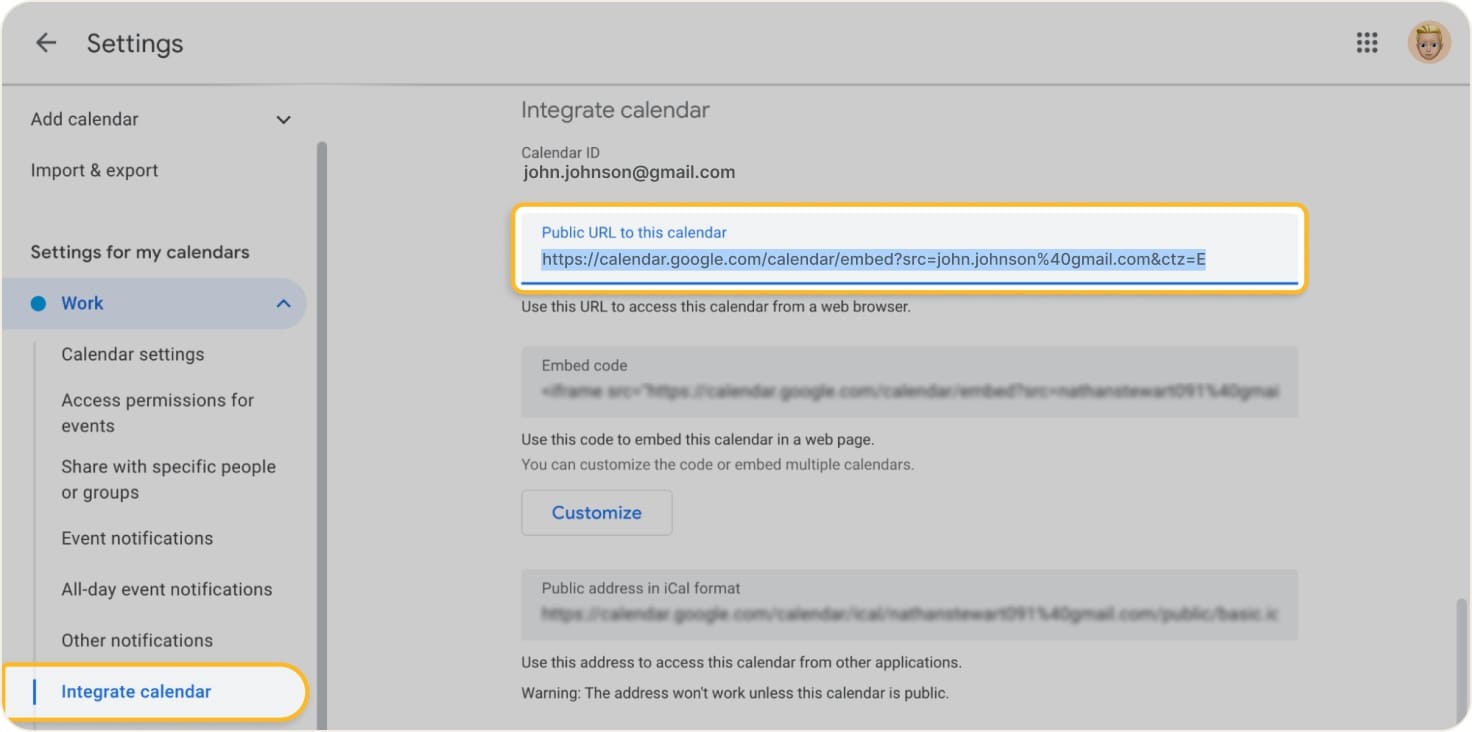Screen dimensions: 1472x732
Task: Open the account profile avatar
Action: click(x=1429, y=43)
